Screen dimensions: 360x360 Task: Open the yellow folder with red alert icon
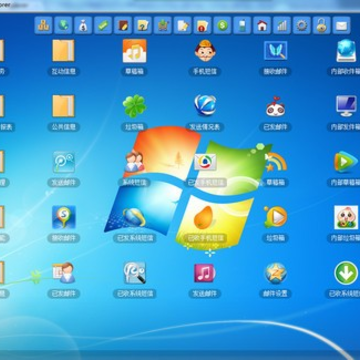tap(202, 25)
